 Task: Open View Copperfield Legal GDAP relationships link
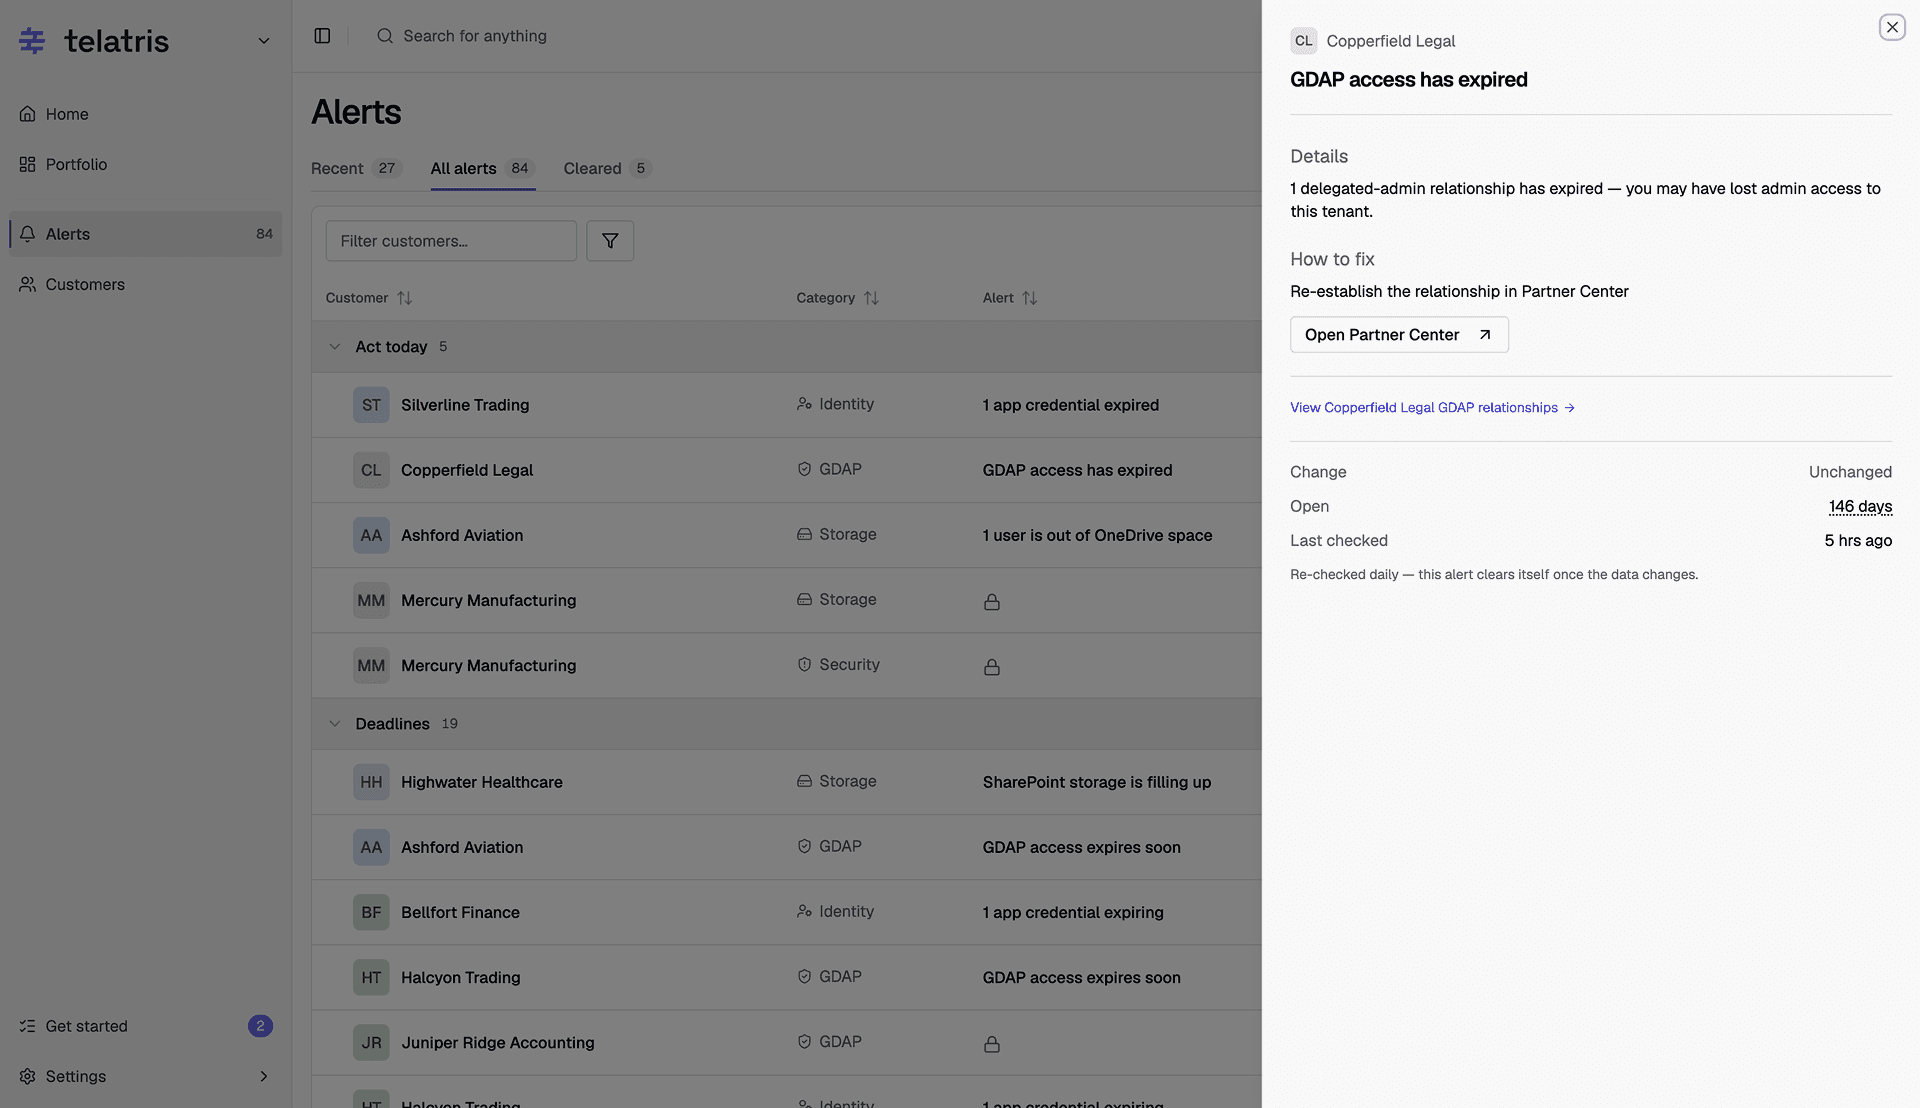1432,407
